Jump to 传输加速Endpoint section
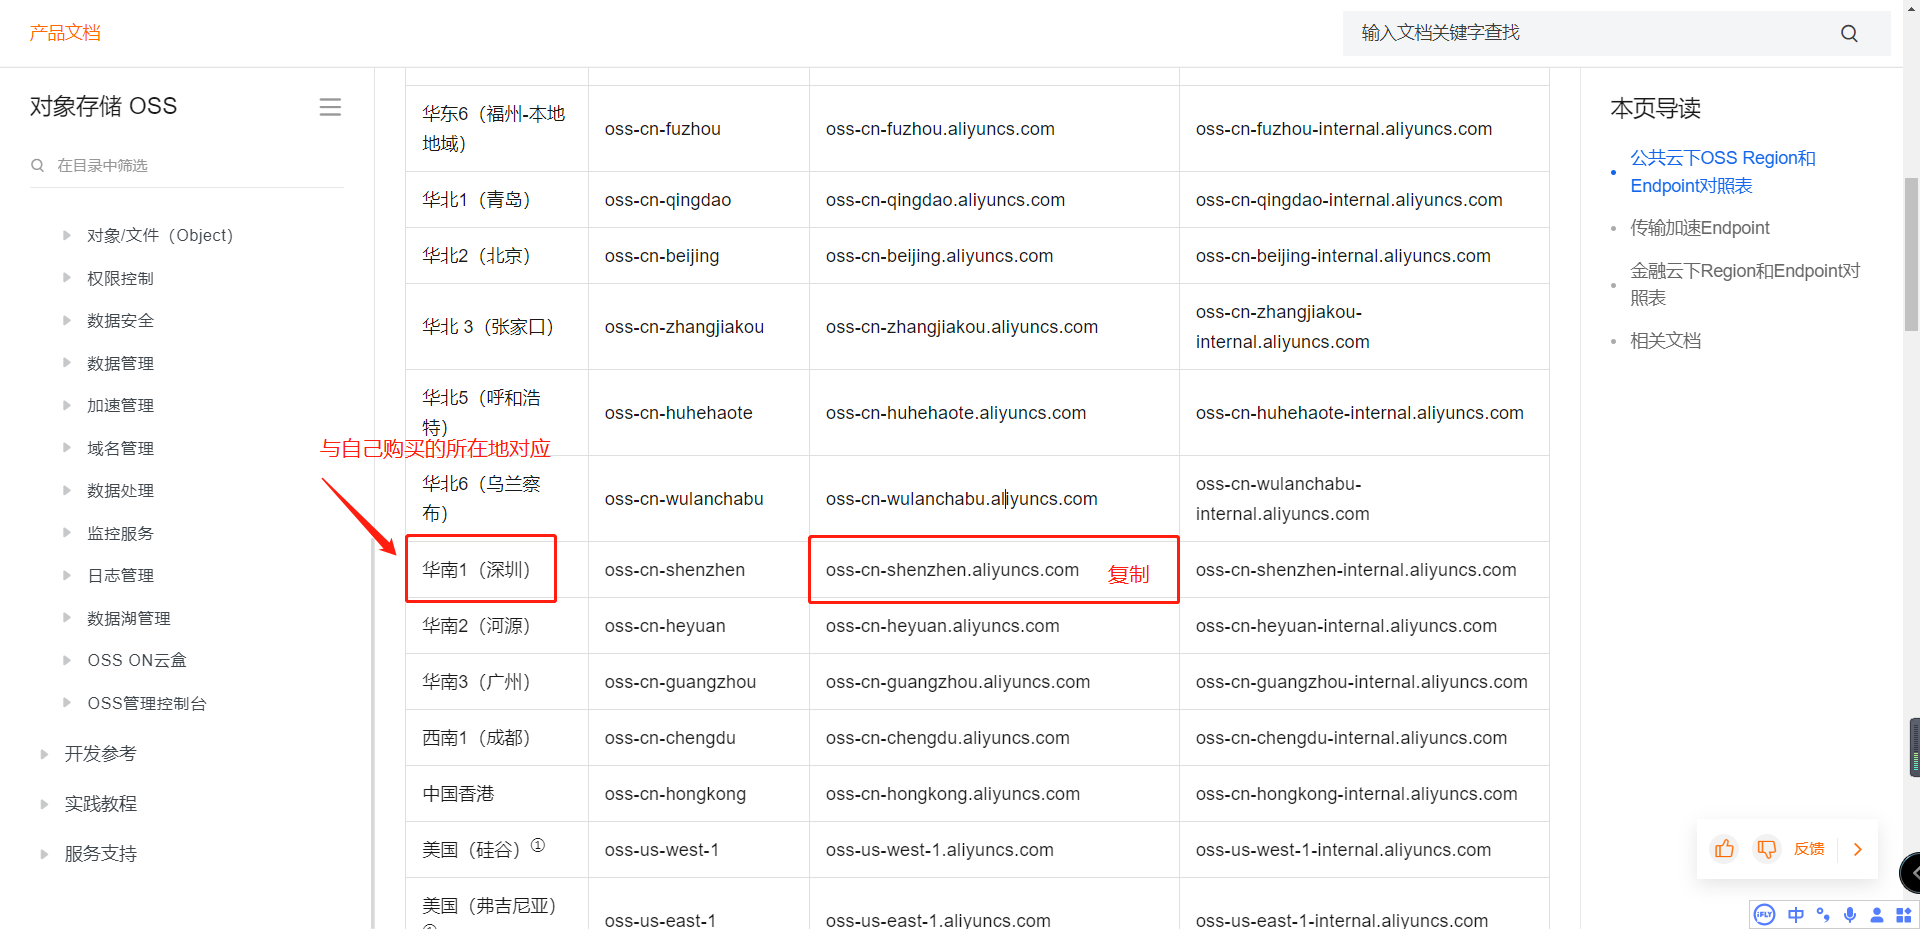Image resolution: width=1920 pixels, height=929 pixels. (x=1699, y=228)
